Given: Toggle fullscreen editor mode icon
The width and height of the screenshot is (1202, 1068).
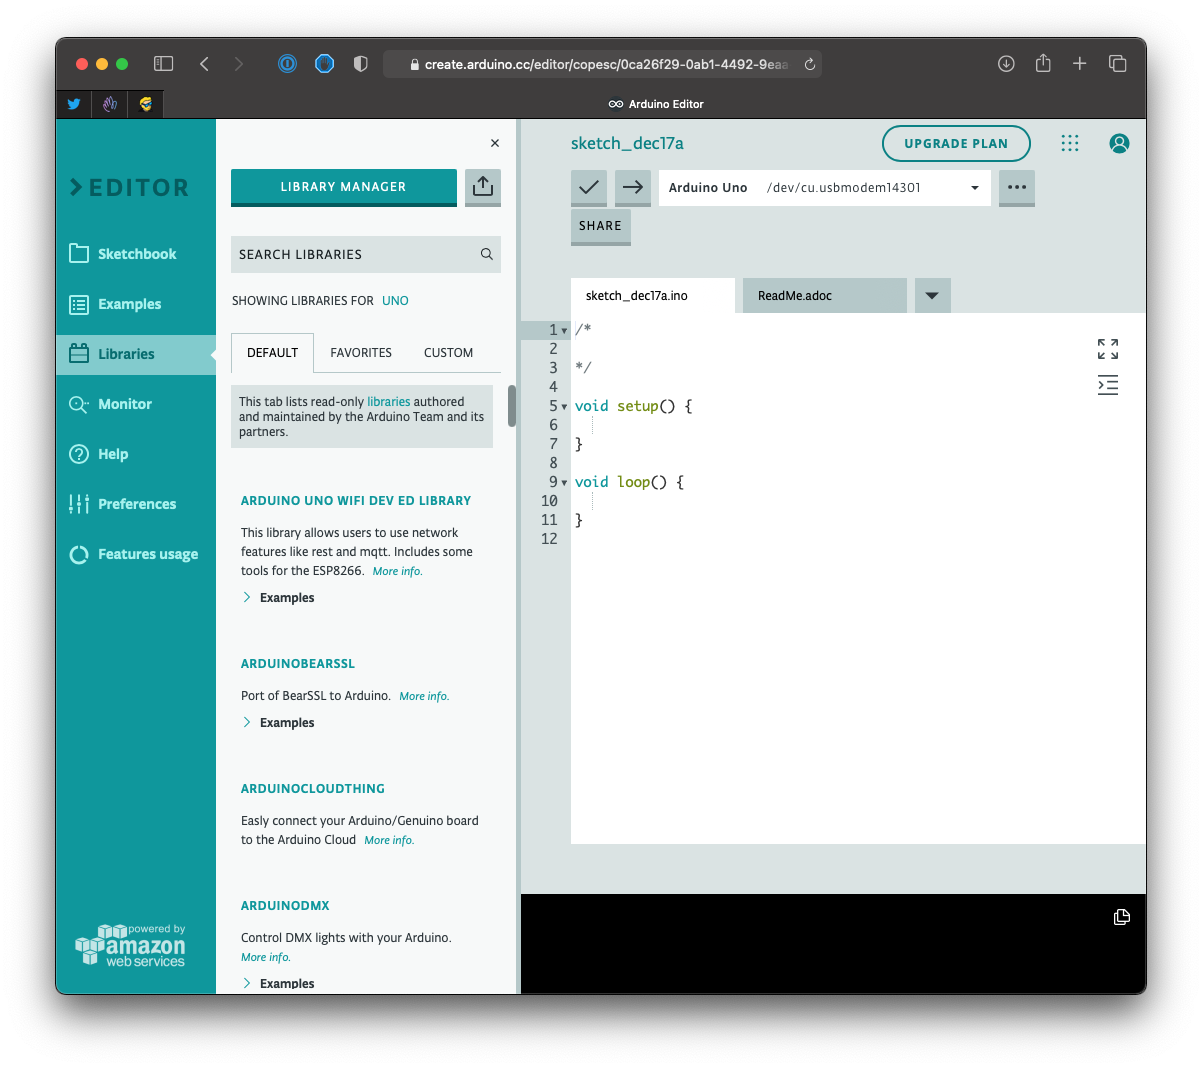Looking at the screenshot, I should pos(1107,349).
